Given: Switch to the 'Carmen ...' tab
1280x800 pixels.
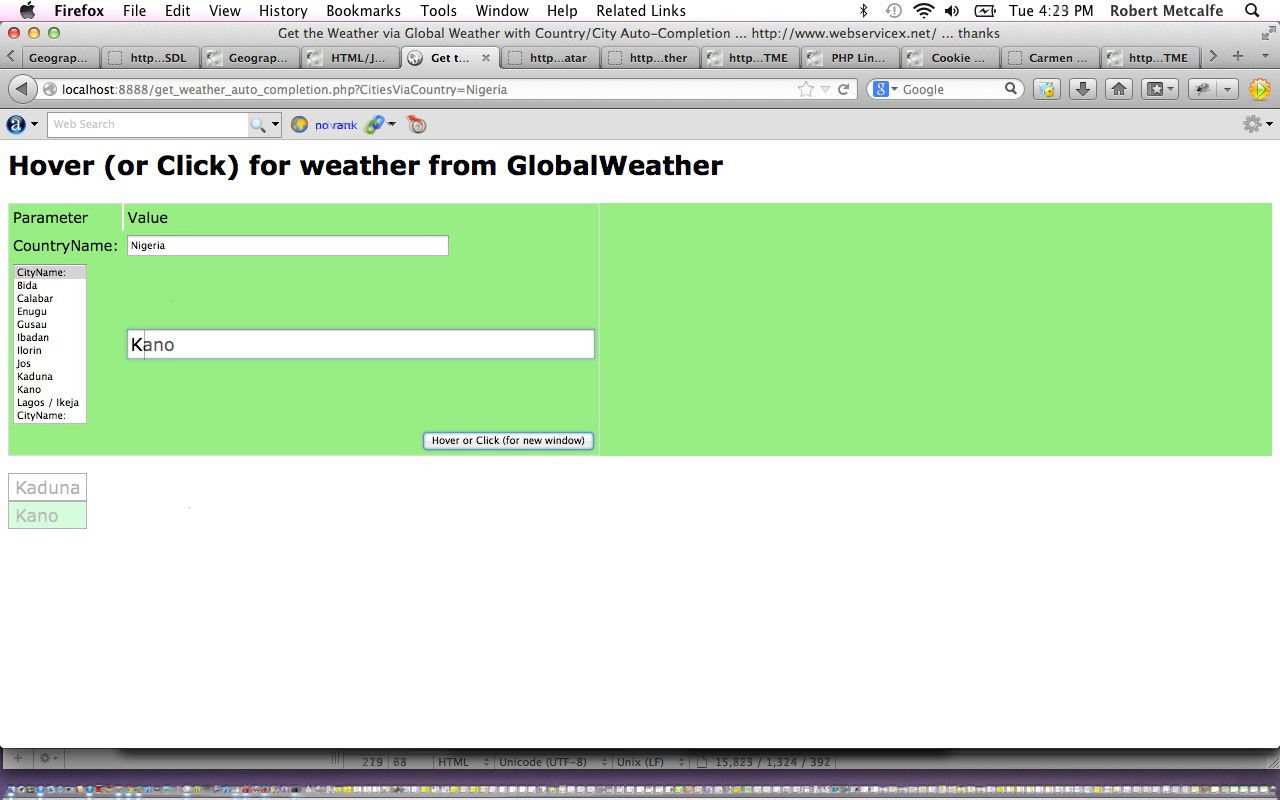Looking at the screenshot, I should pyautogui.click(x=1049, y=57).
